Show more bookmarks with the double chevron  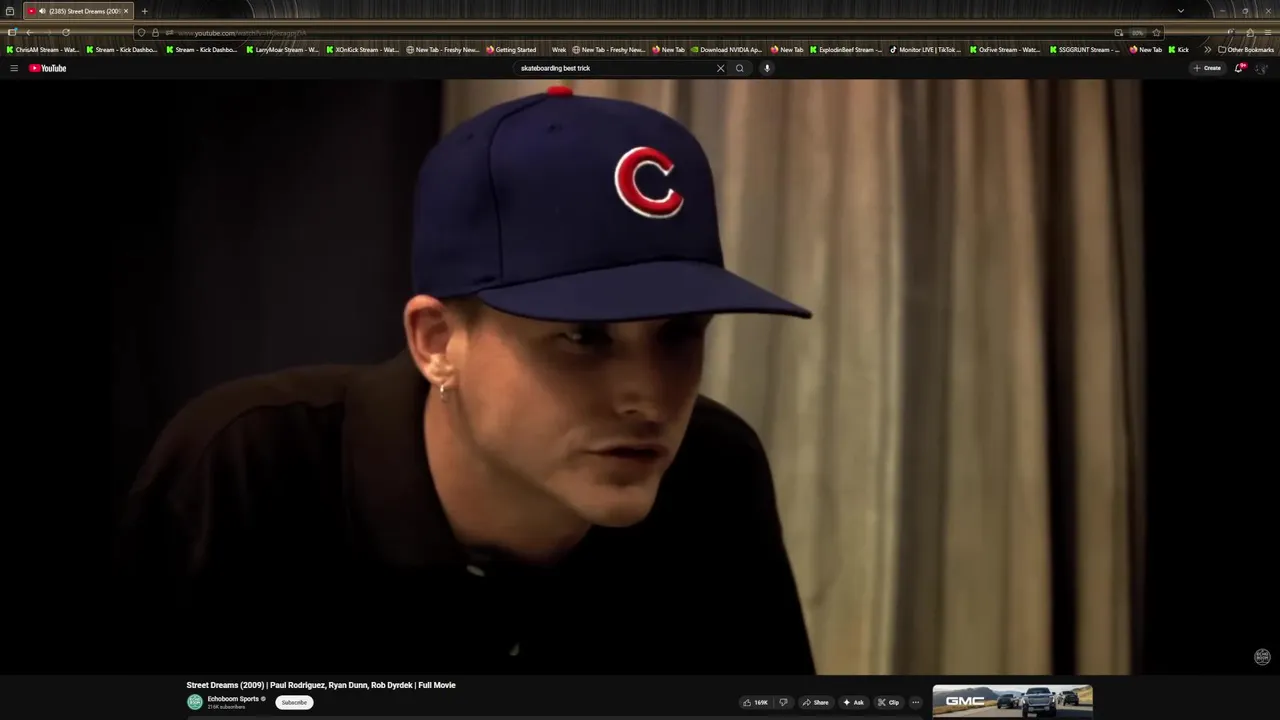[x=1207, y=50]
